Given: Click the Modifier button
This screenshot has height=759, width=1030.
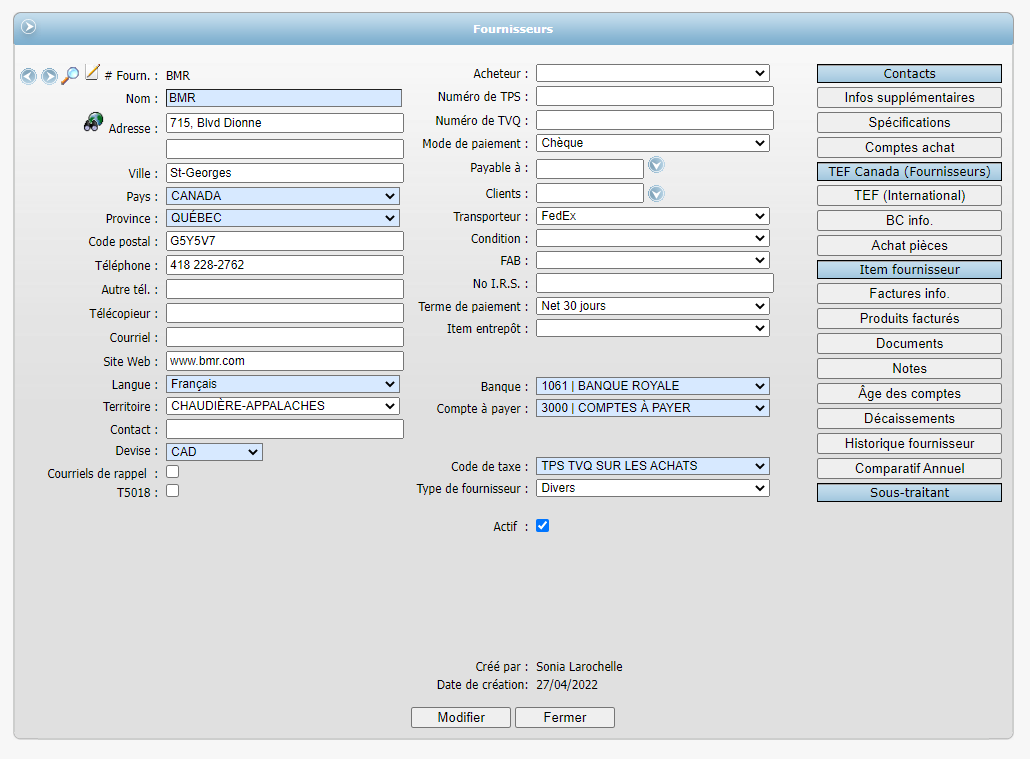Looking at the screenshot, I should click(x=461, y=718).
